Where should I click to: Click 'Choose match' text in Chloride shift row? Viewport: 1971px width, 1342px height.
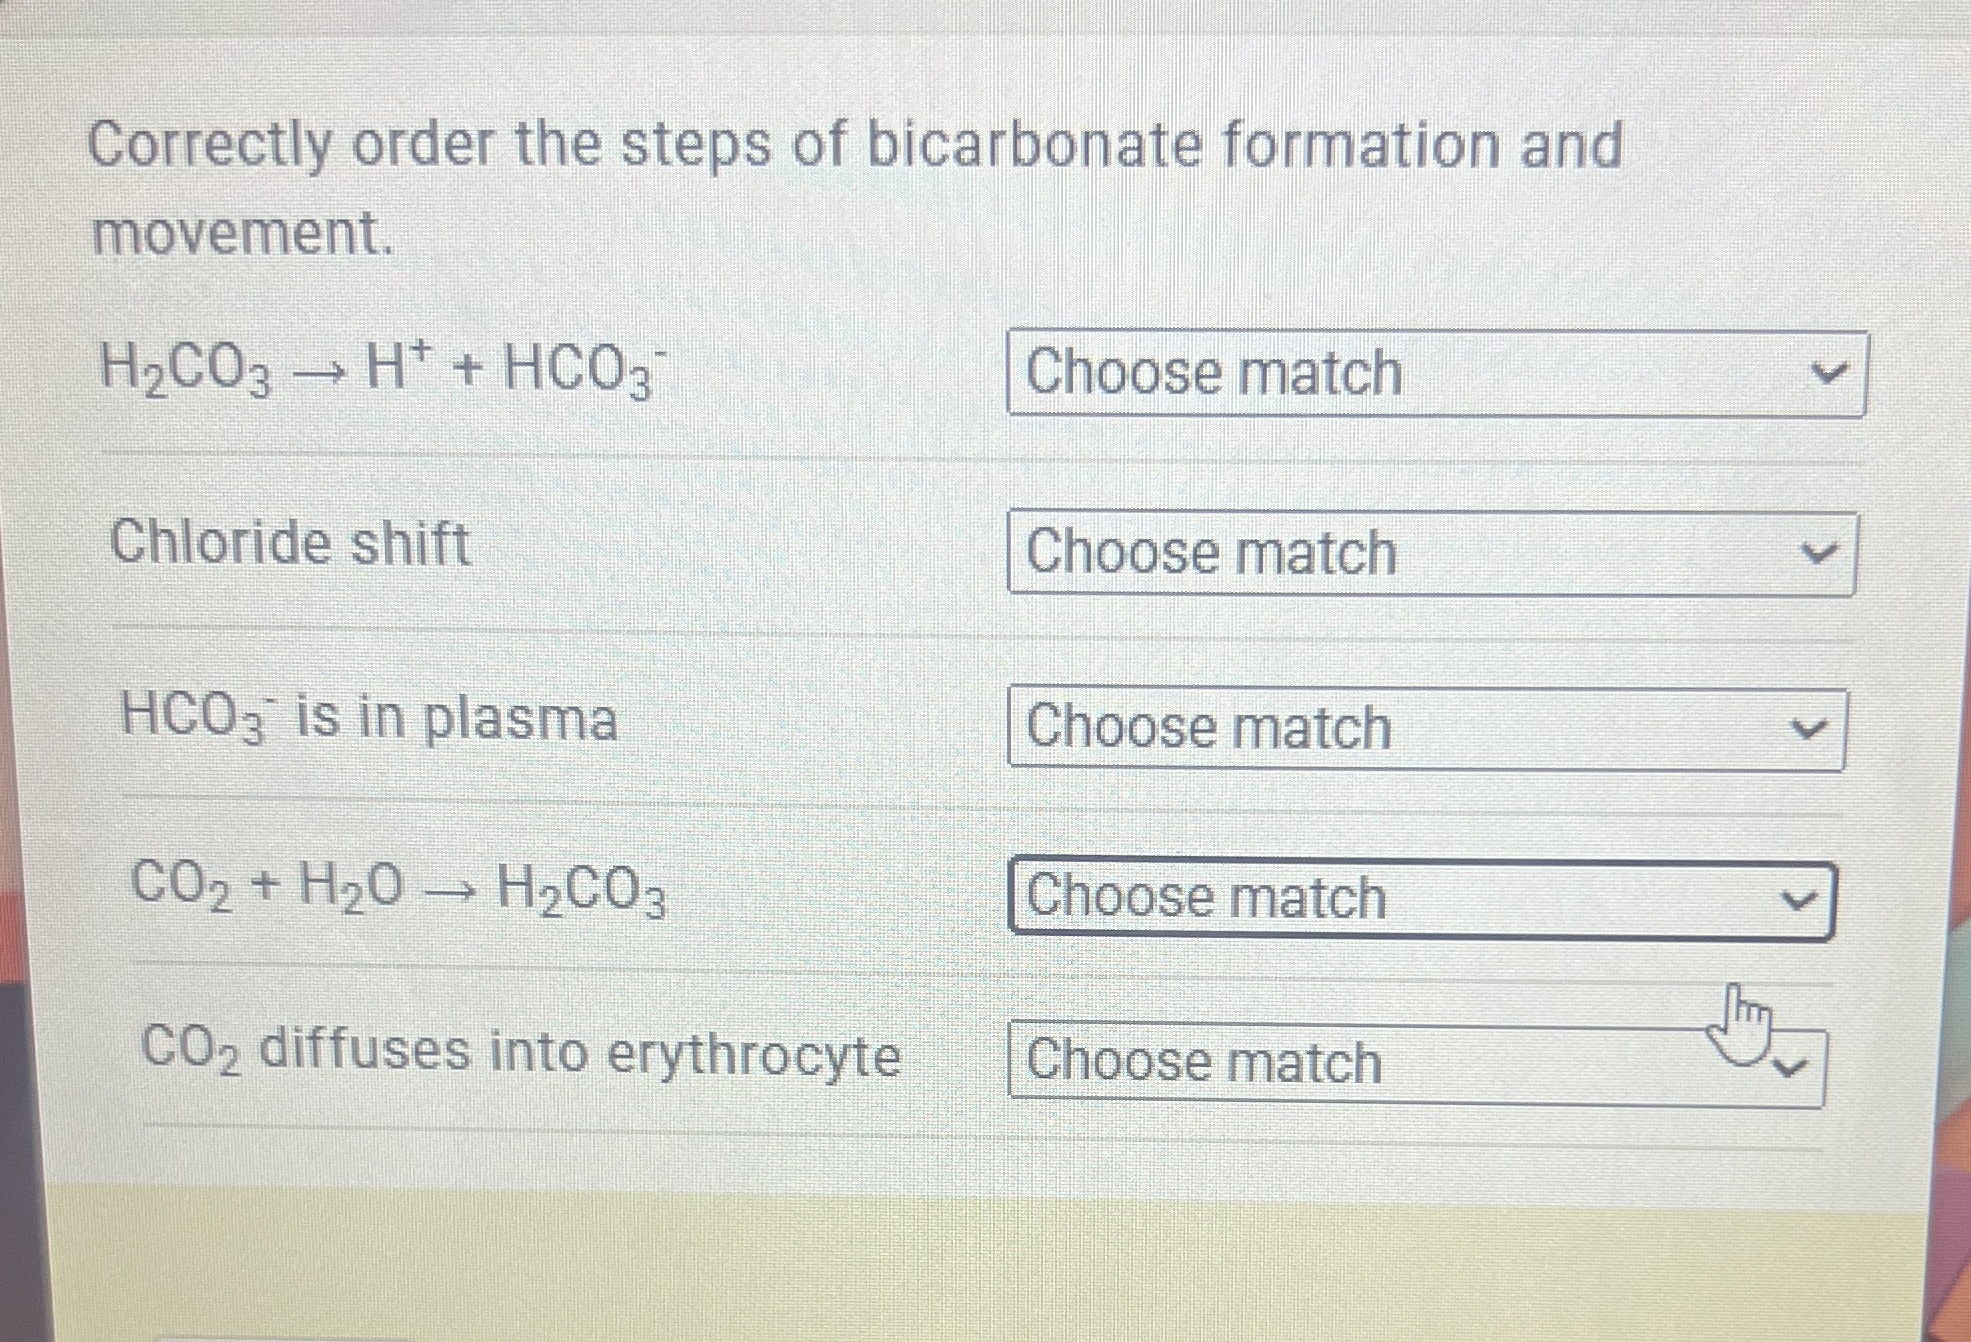(1211, 553)
